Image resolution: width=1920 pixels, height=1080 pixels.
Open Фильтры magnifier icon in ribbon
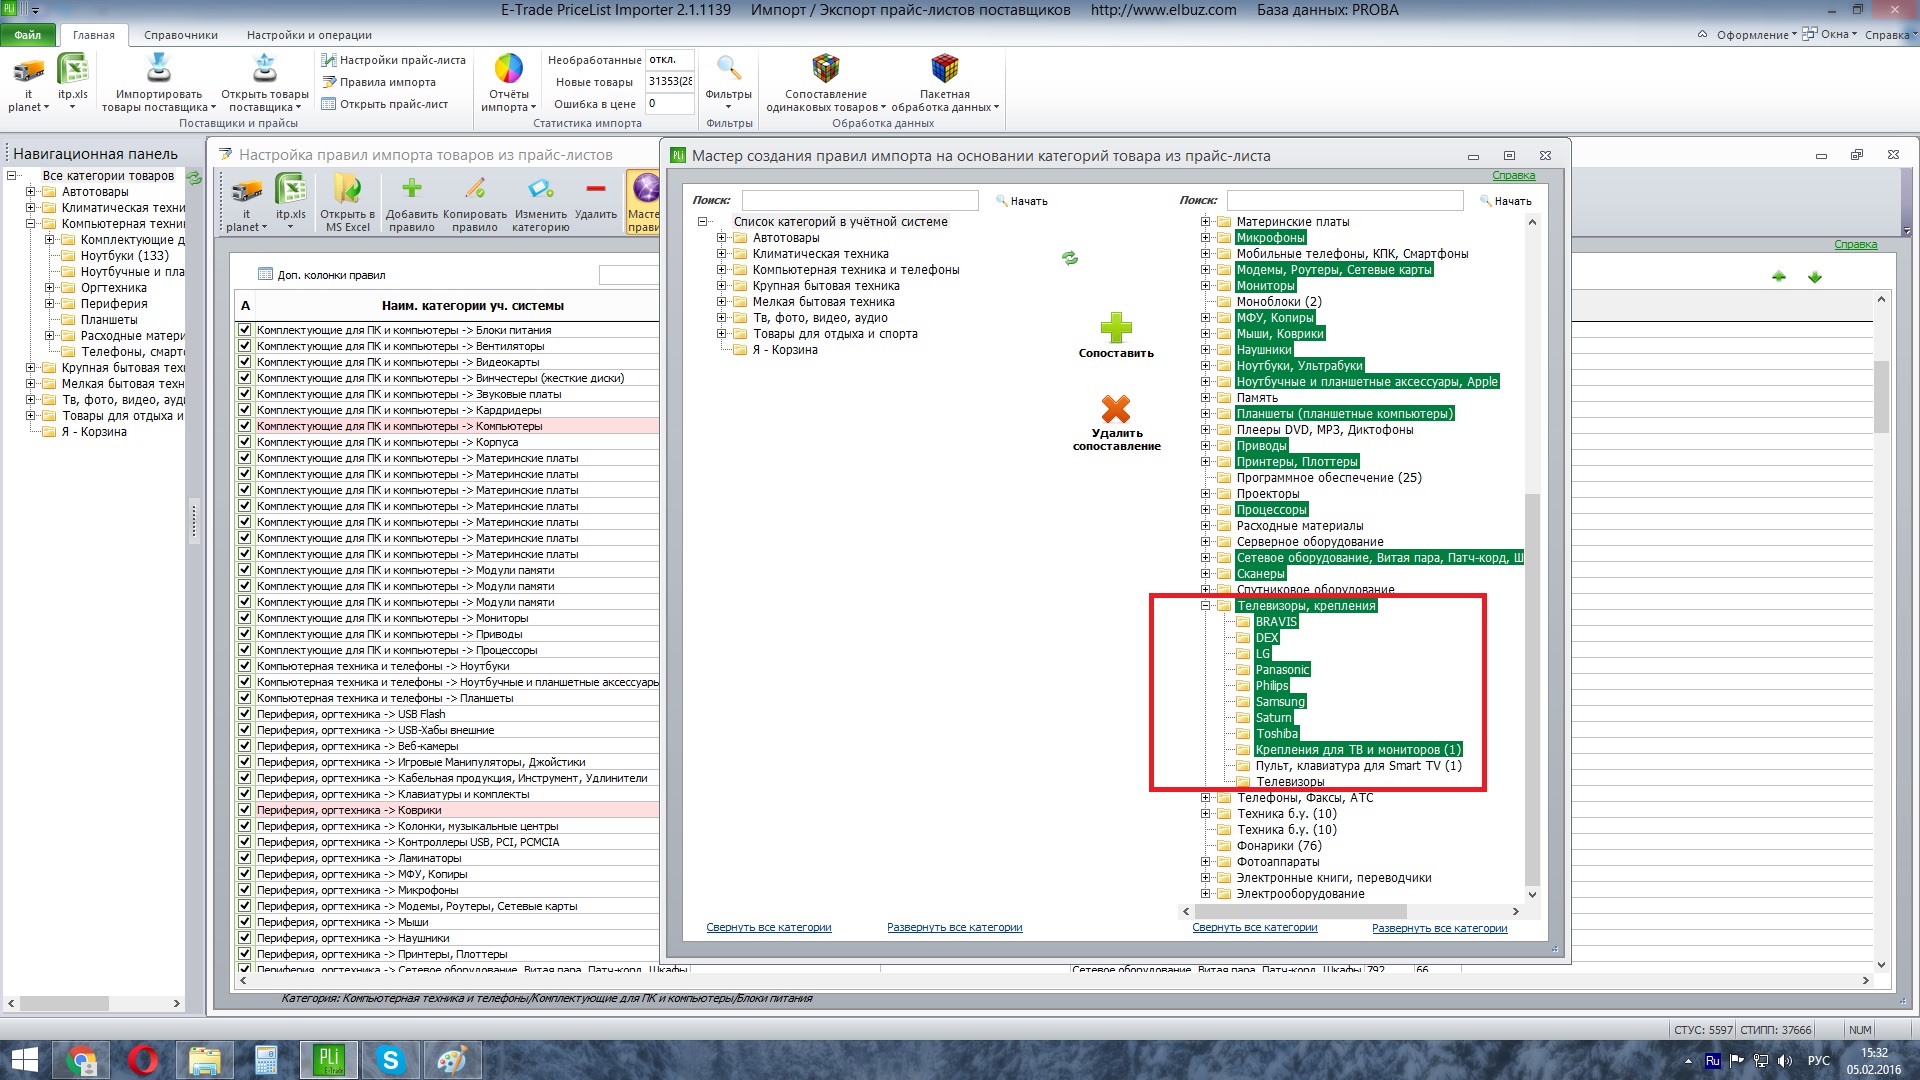(x=729, y=69)
